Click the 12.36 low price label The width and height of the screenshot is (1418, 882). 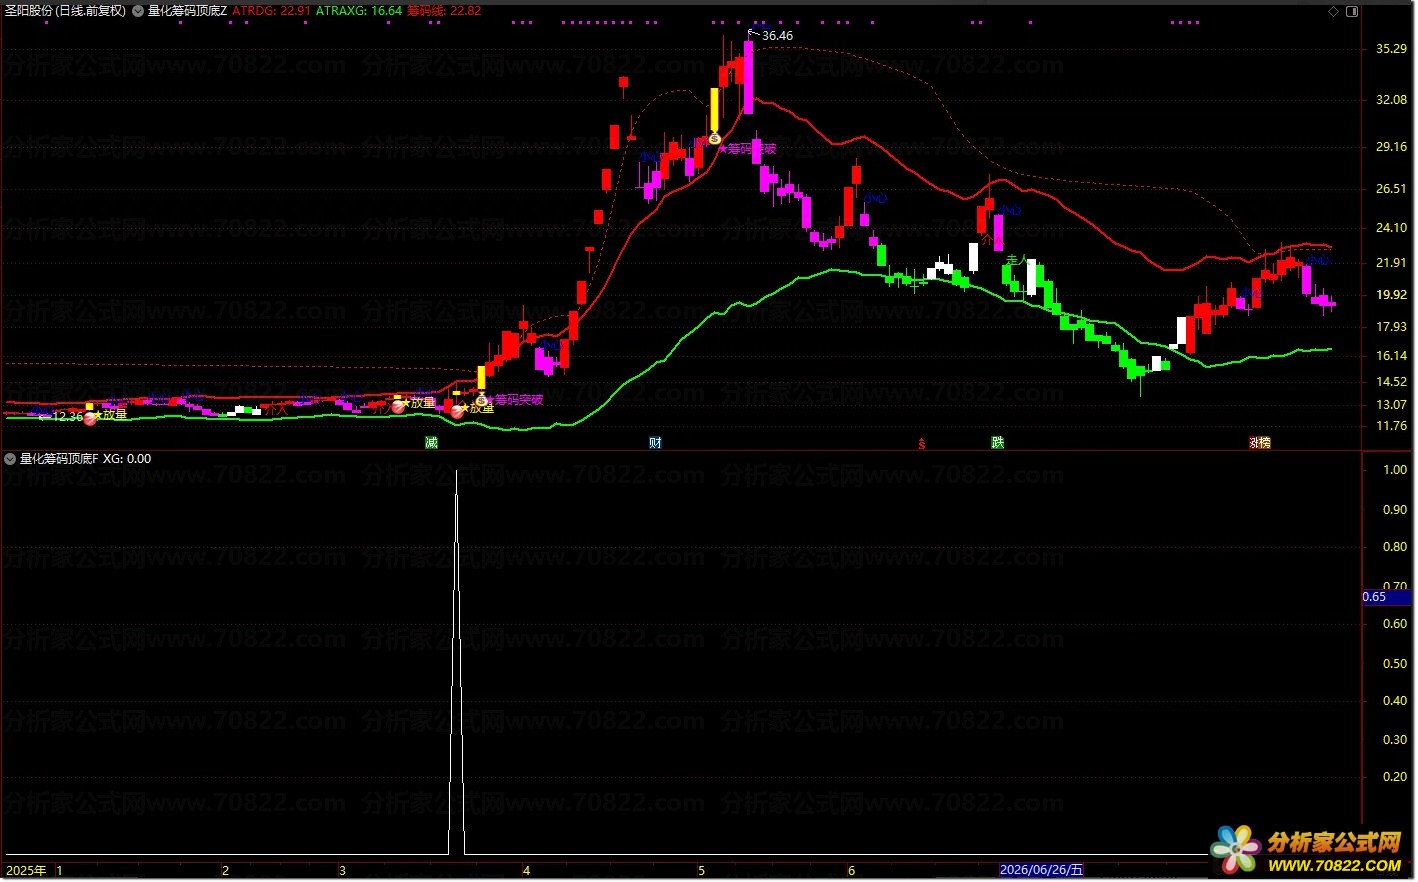(67, 417)
